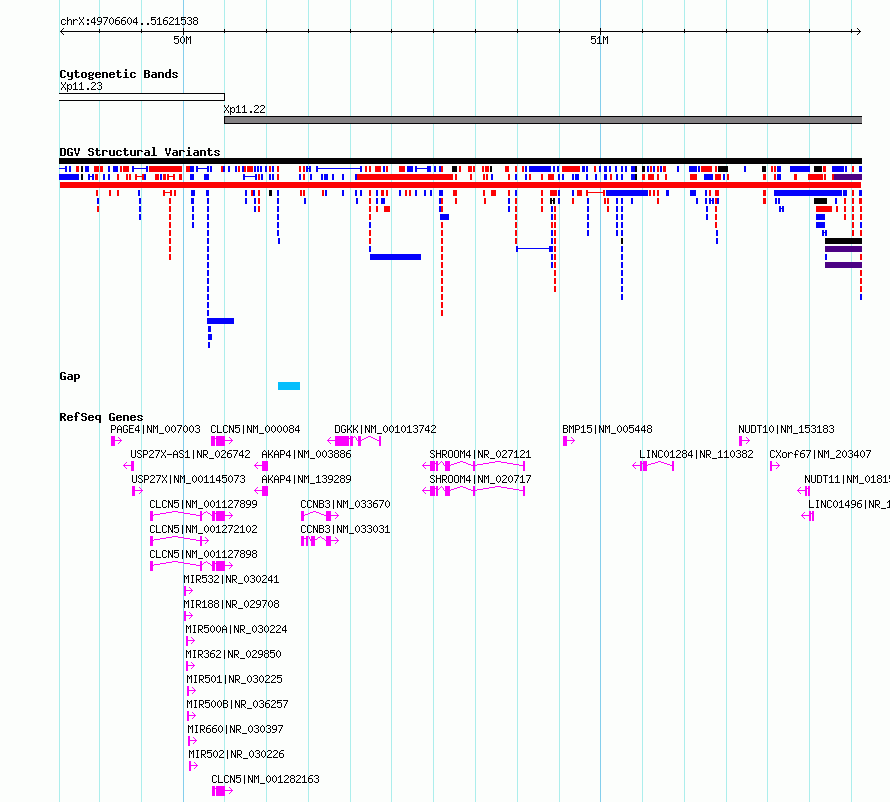
Task: Open the Cytogenetic Bands track title
Action: tap(119, 74)
